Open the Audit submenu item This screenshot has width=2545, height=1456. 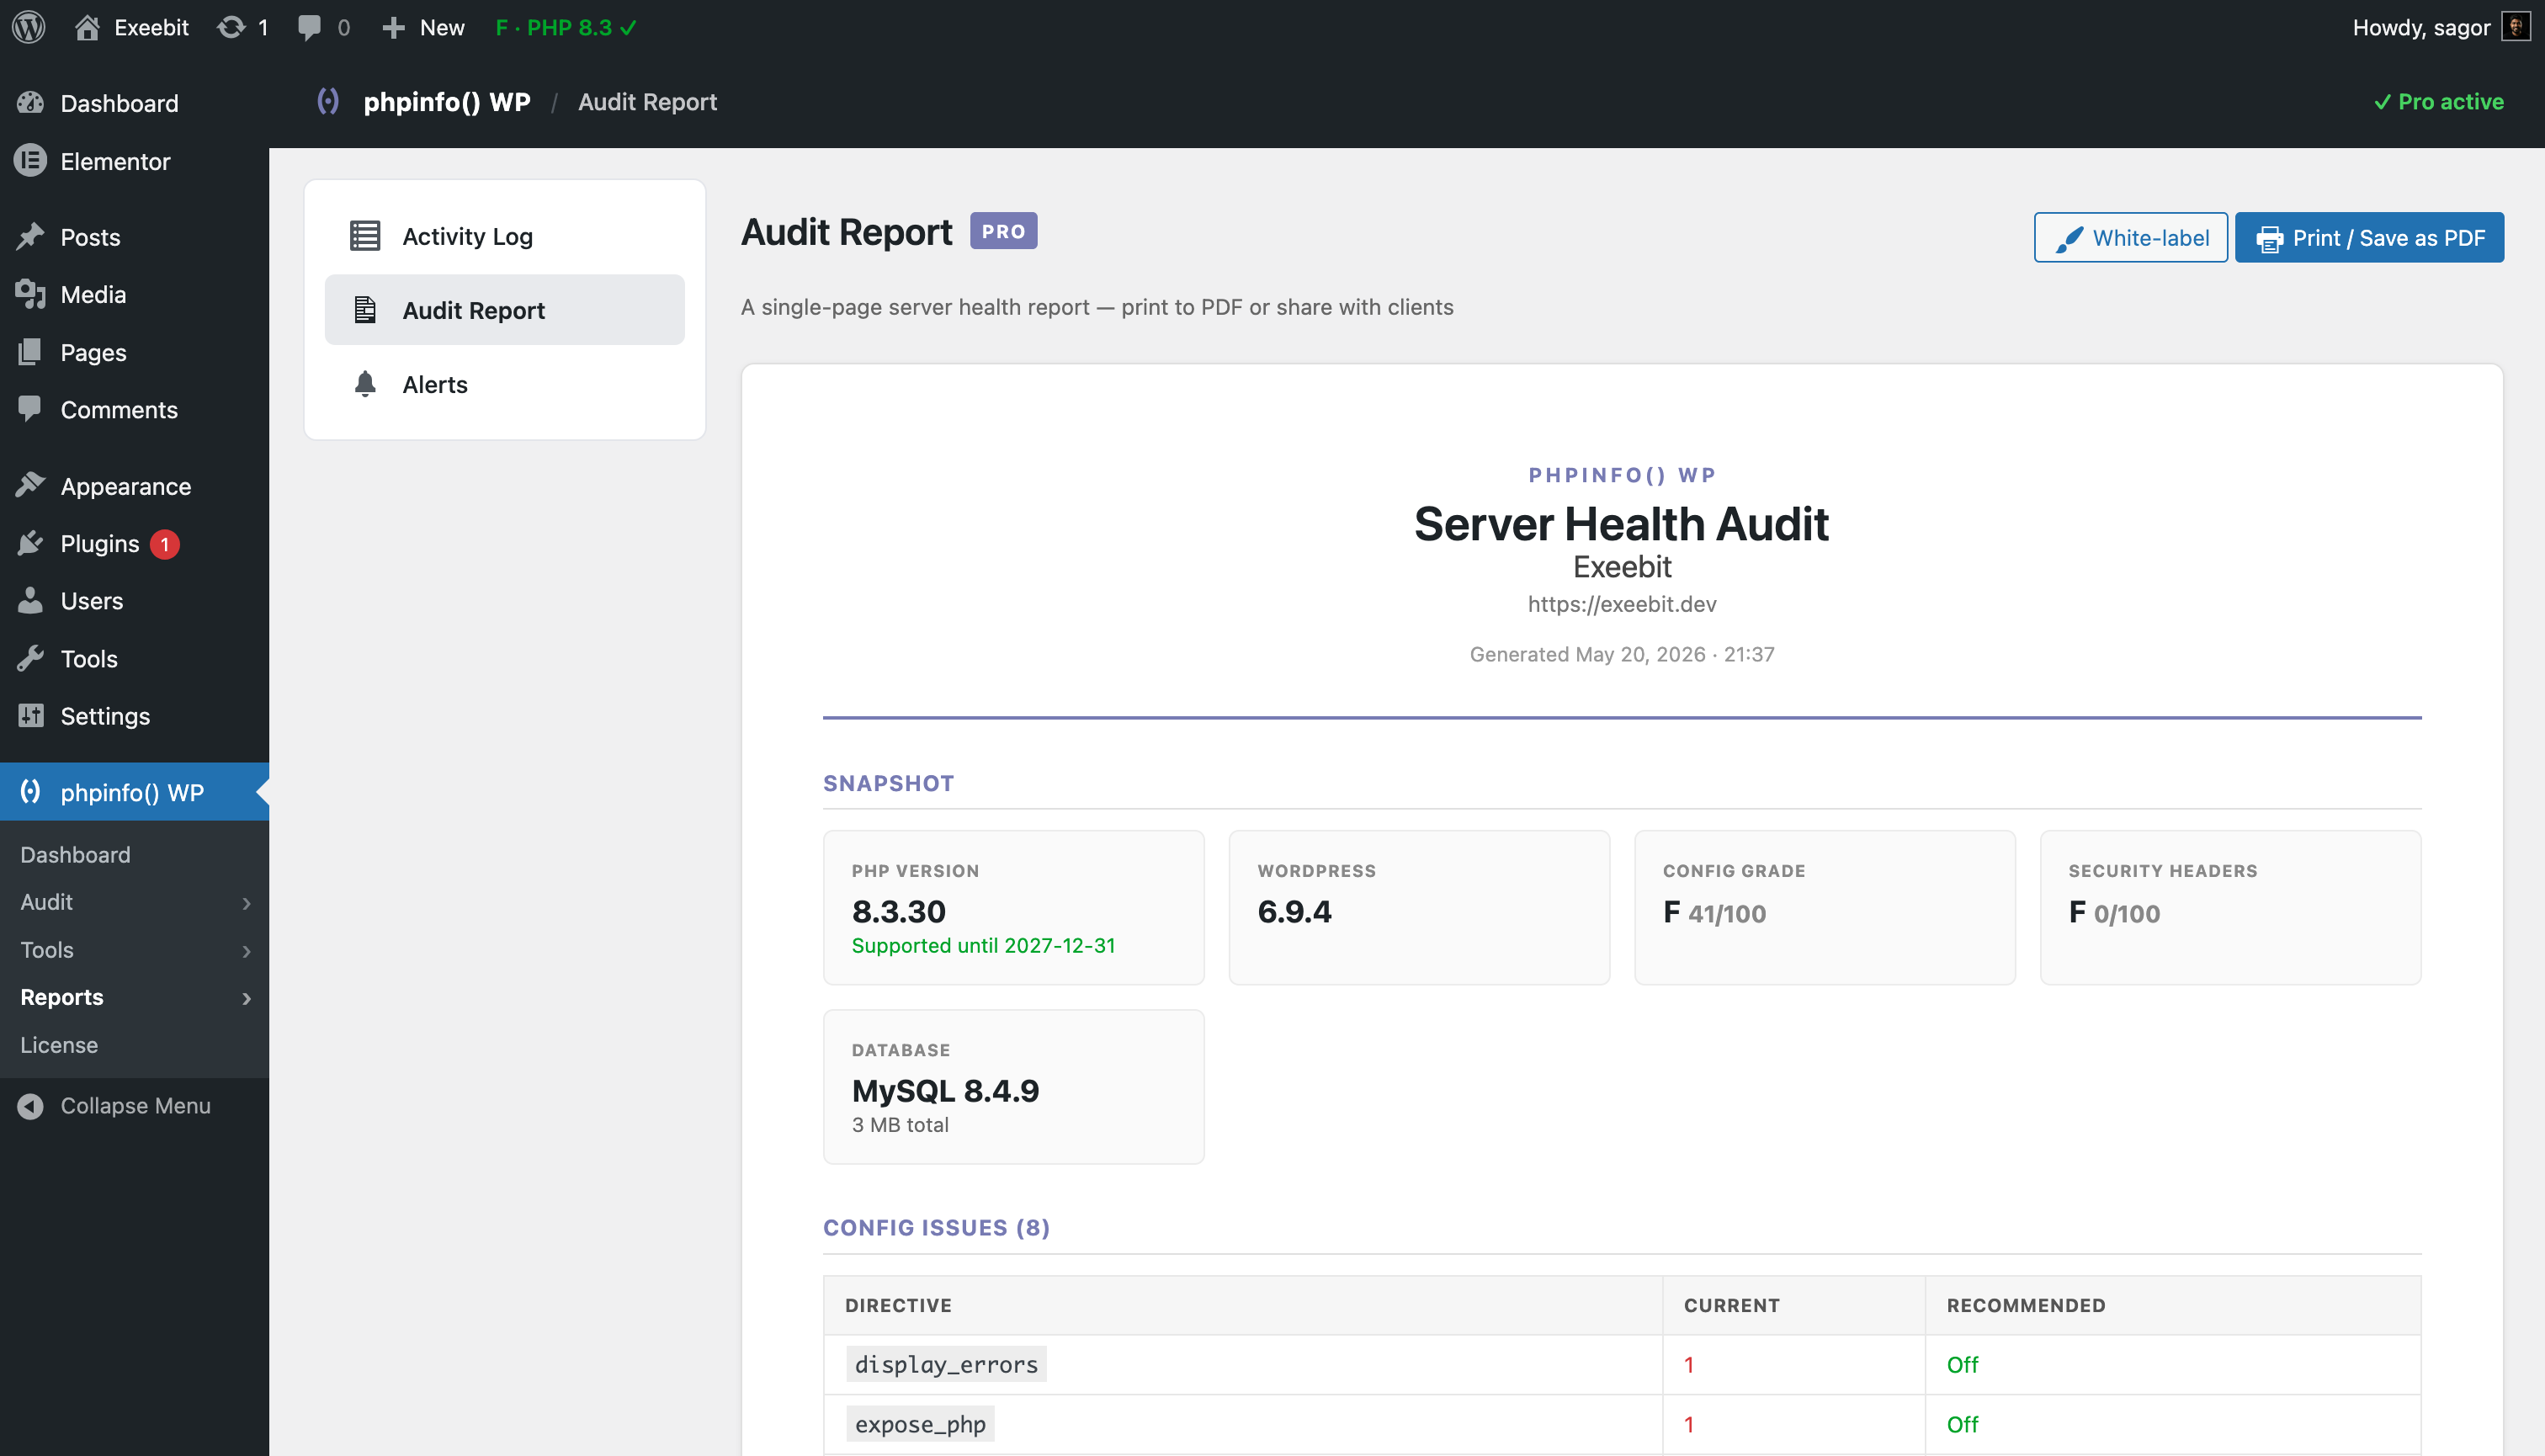coord(46,902)
